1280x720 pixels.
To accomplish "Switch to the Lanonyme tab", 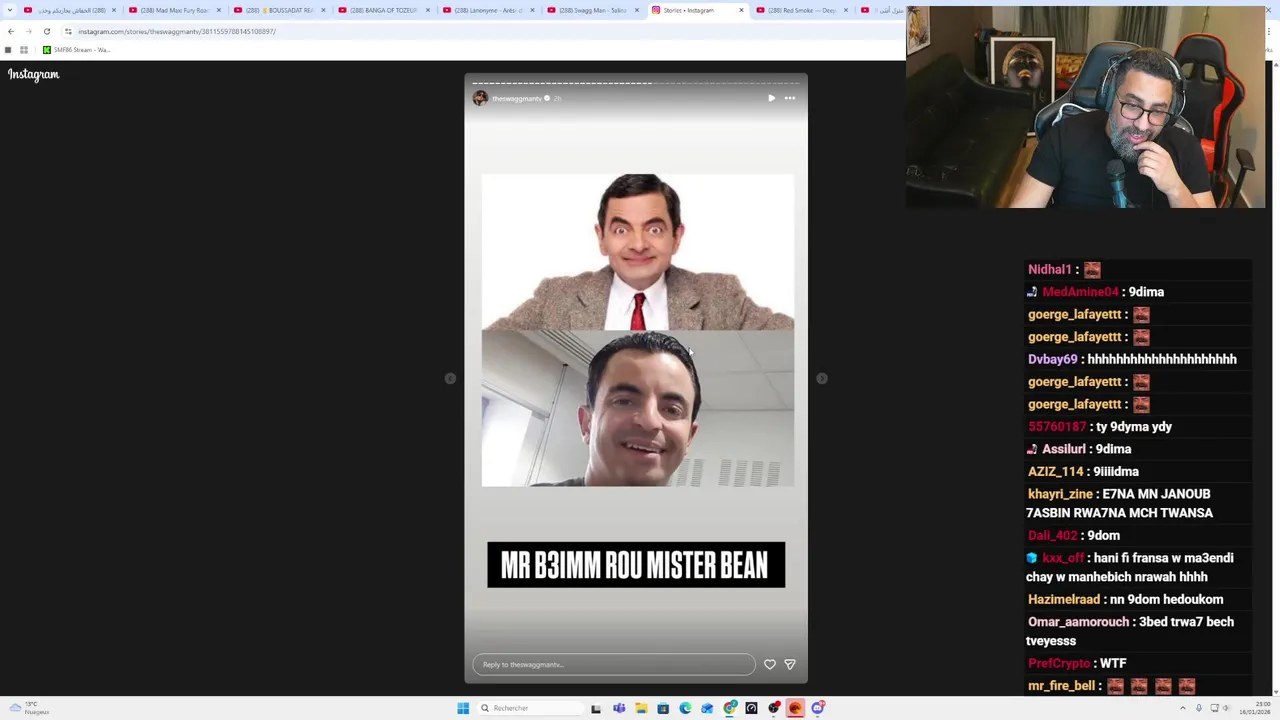I will point(490,10).
